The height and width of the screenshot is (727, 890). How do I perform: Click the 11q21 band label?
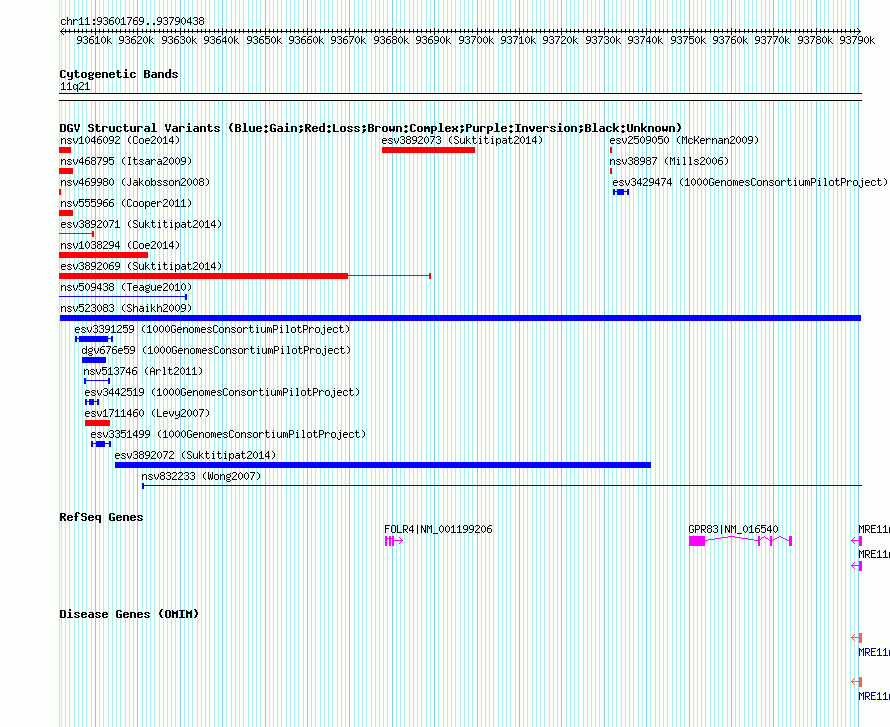click(75, 86)
